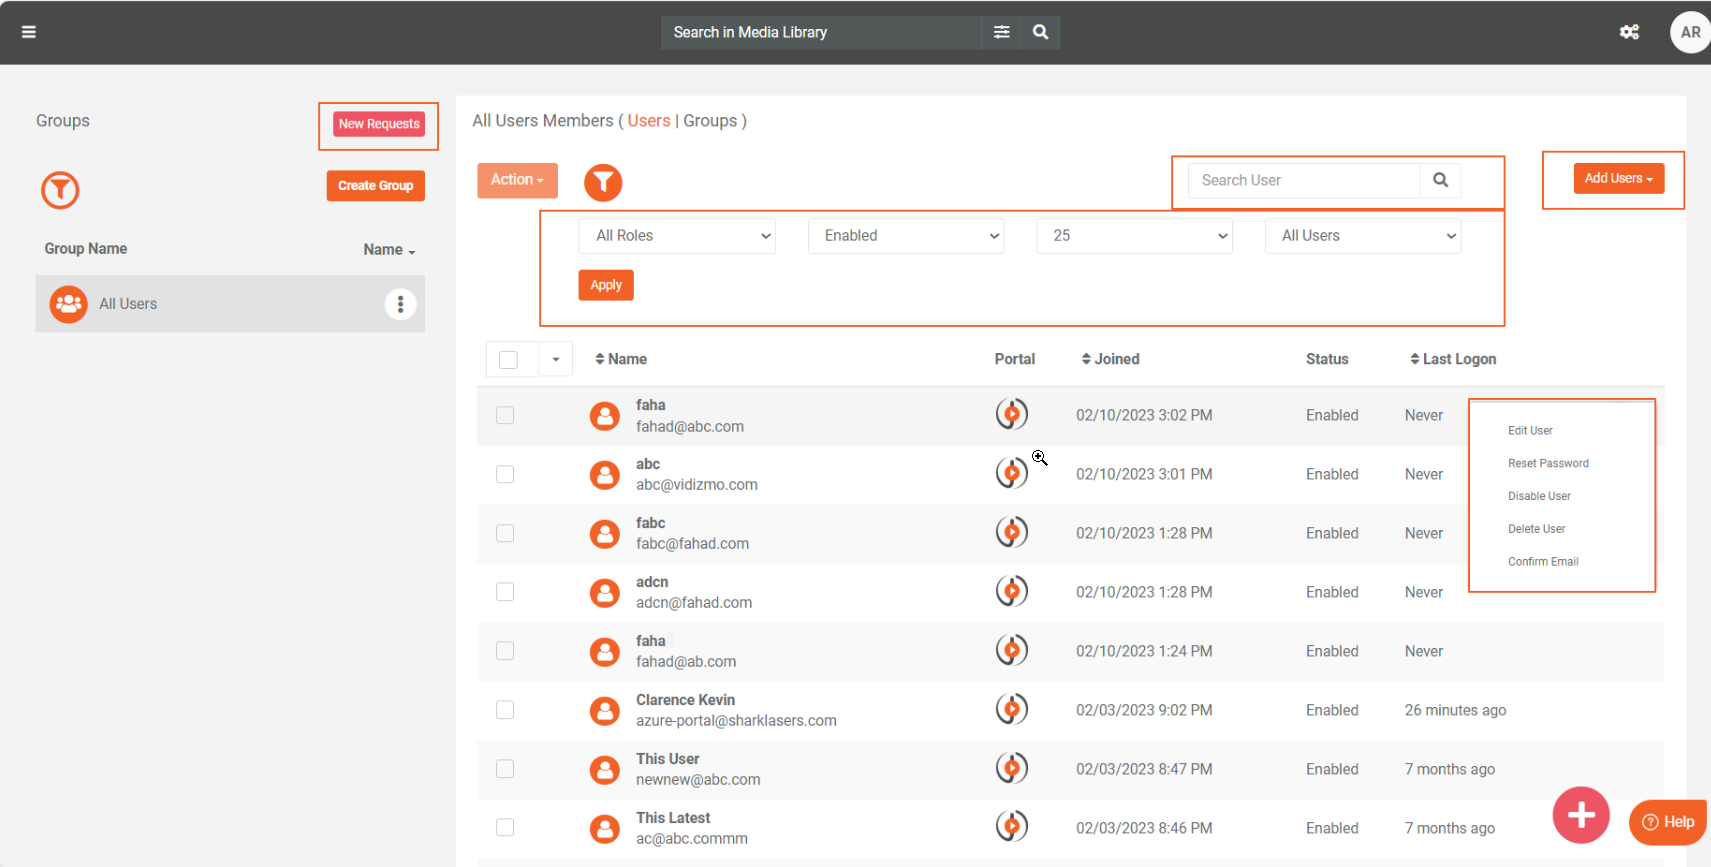This screenshot has height=867, width=1711.
Task: Click avatar of This Latest user
Action: [604, 829]
